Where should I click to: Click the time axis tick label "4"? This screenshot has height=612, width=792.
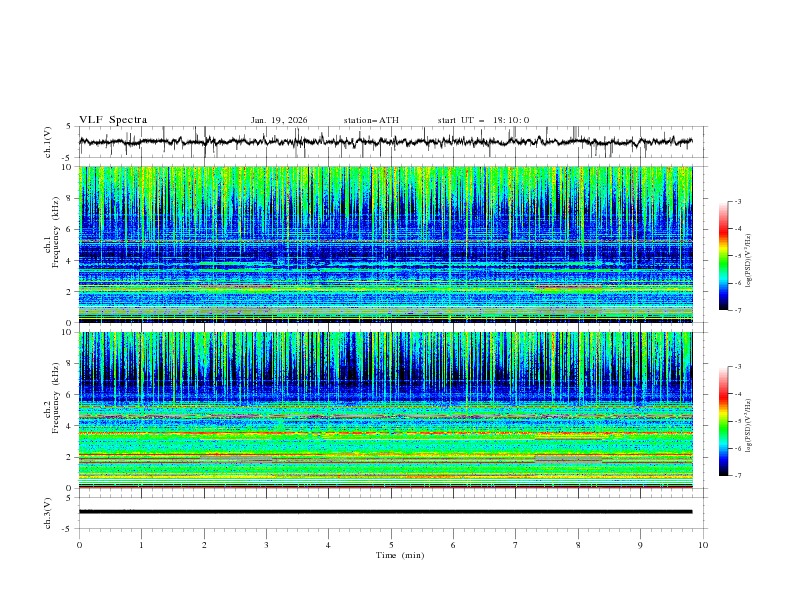328,545
